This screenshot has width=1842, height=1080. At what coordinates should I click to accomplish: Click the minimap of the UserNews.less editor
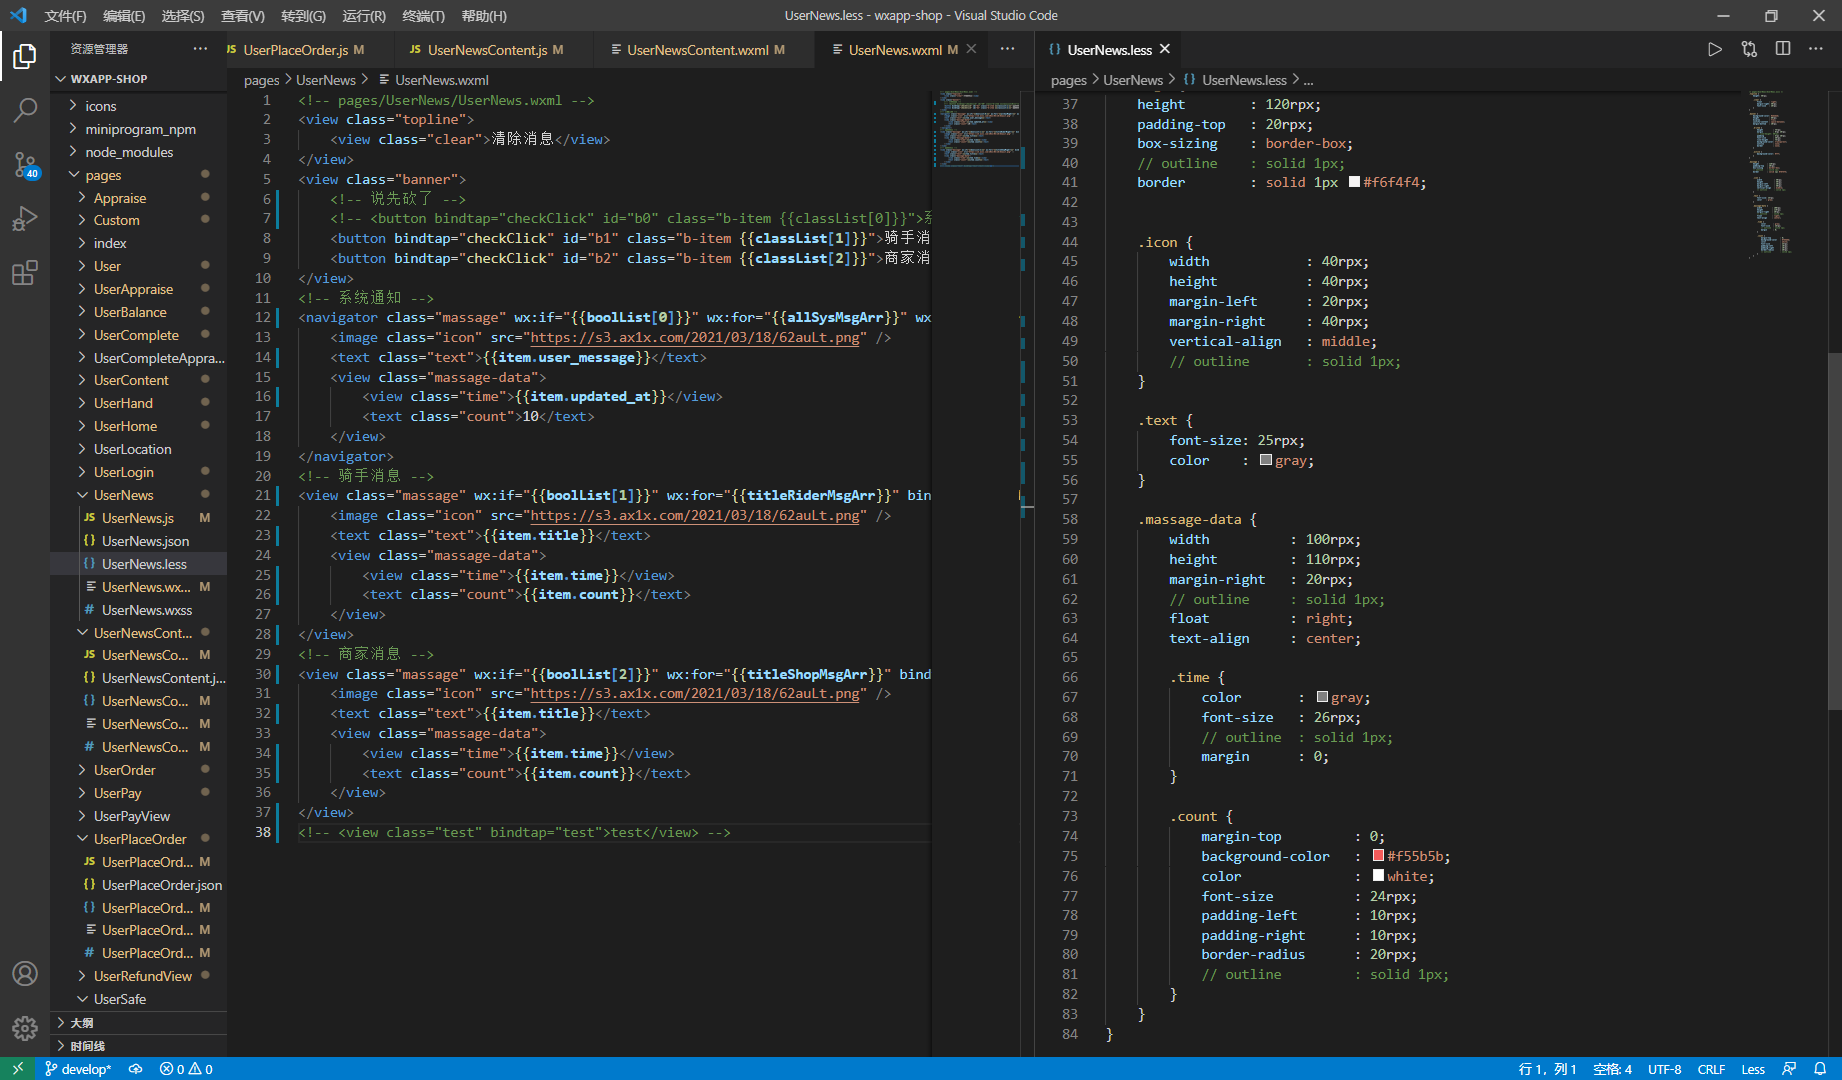(x=1772, y=175)
